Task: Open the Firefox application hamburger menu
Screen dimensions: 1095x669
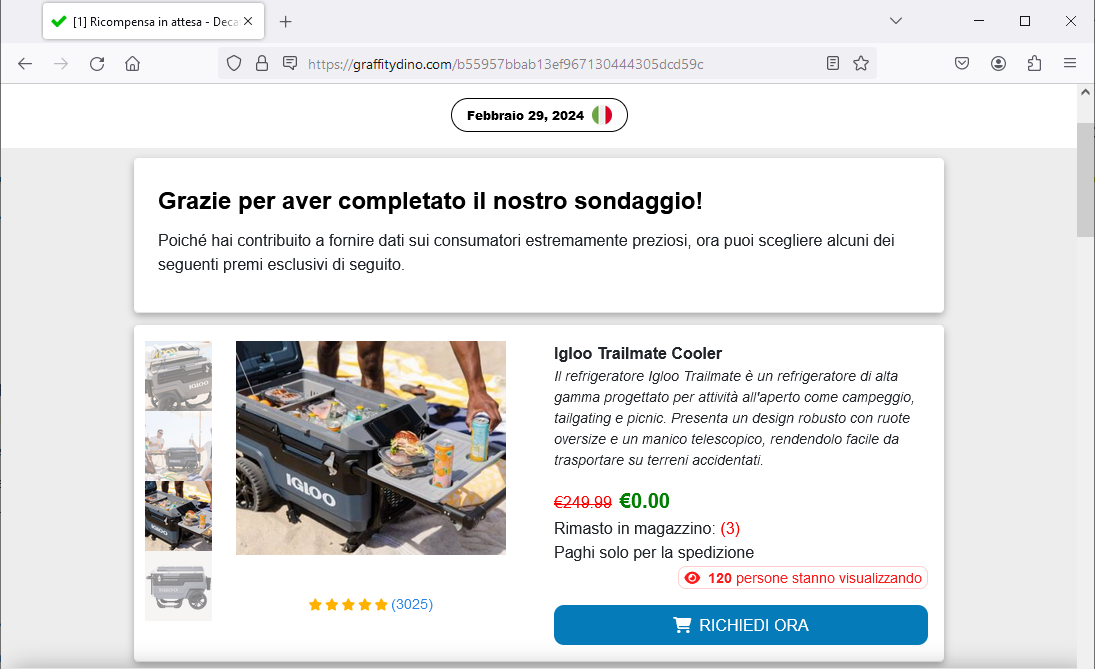Action: [1070, 64]
